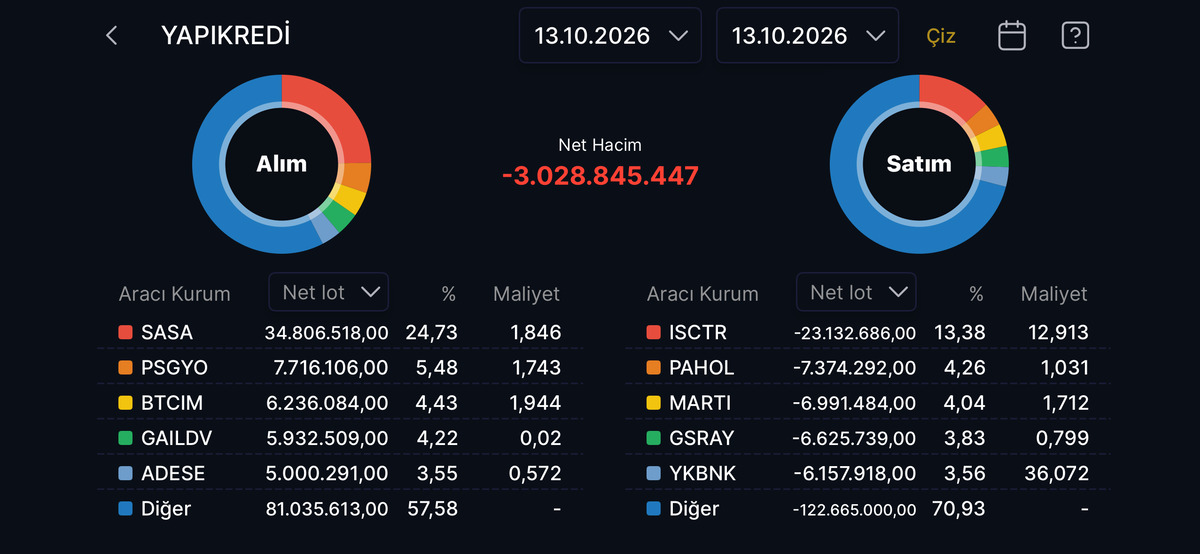Screen dimensions: 1200x554
Task: Click the Alım donut chart
Action: click(x=281, y=164)
